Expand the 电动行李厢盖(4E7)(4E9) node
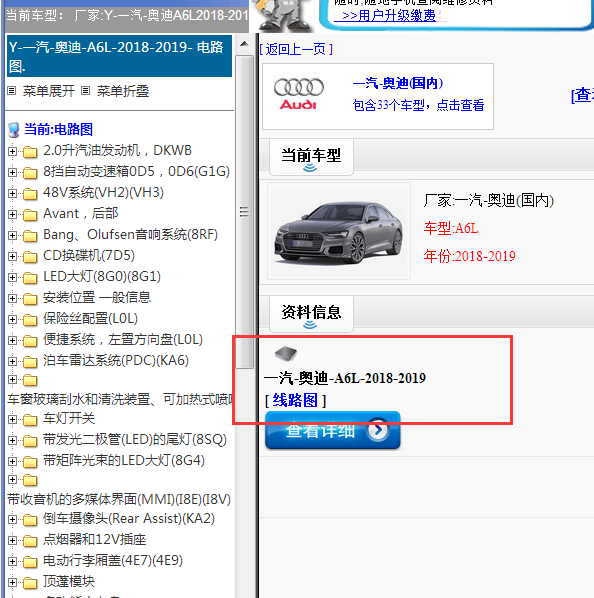This screenshot has width=594, height=598. tap(12, 562)
